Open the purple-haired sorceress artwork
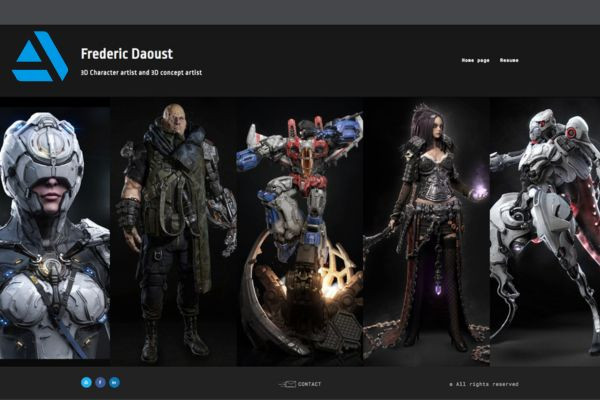This screenshot has height=400, width=600. click(x=426, y=232)
